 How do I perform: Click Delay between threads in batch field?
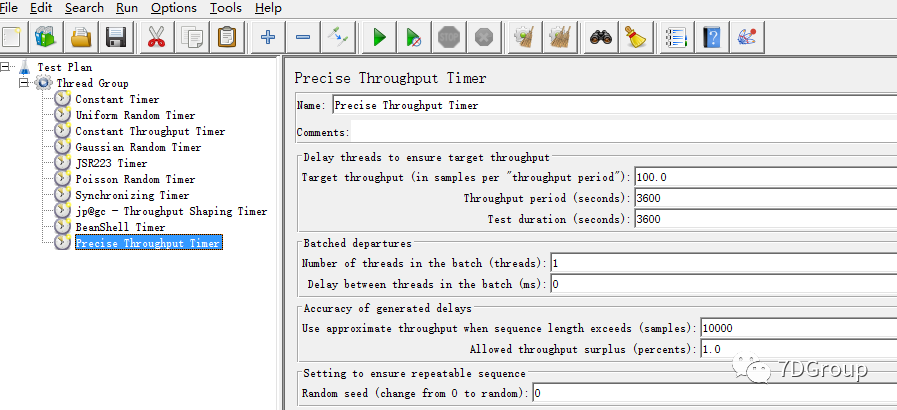(x=724, y=284)
